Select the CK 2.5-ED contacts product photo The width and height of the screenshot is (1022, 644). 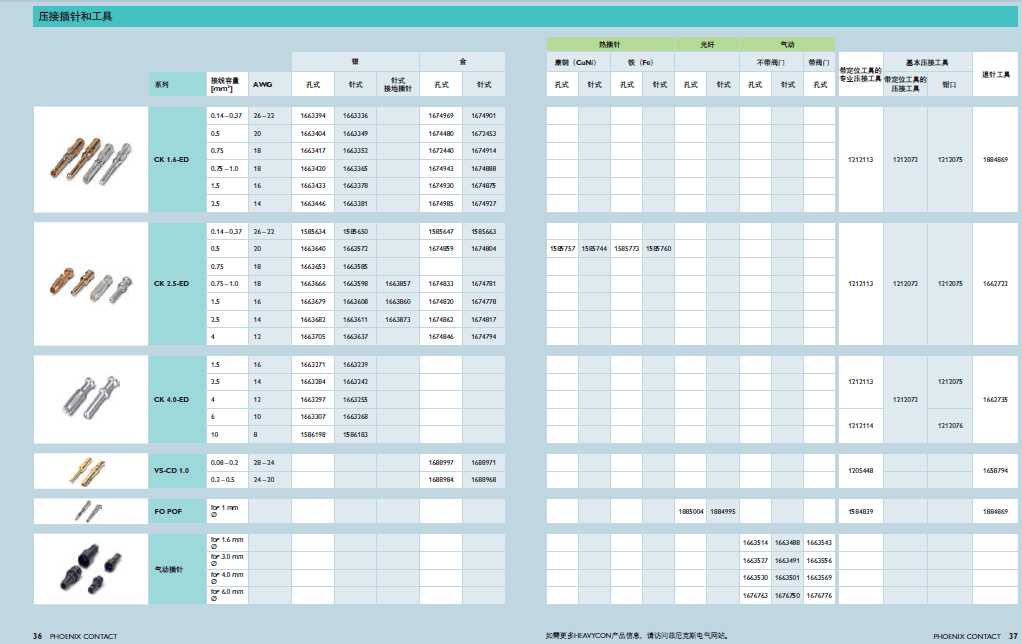[91, 284]
